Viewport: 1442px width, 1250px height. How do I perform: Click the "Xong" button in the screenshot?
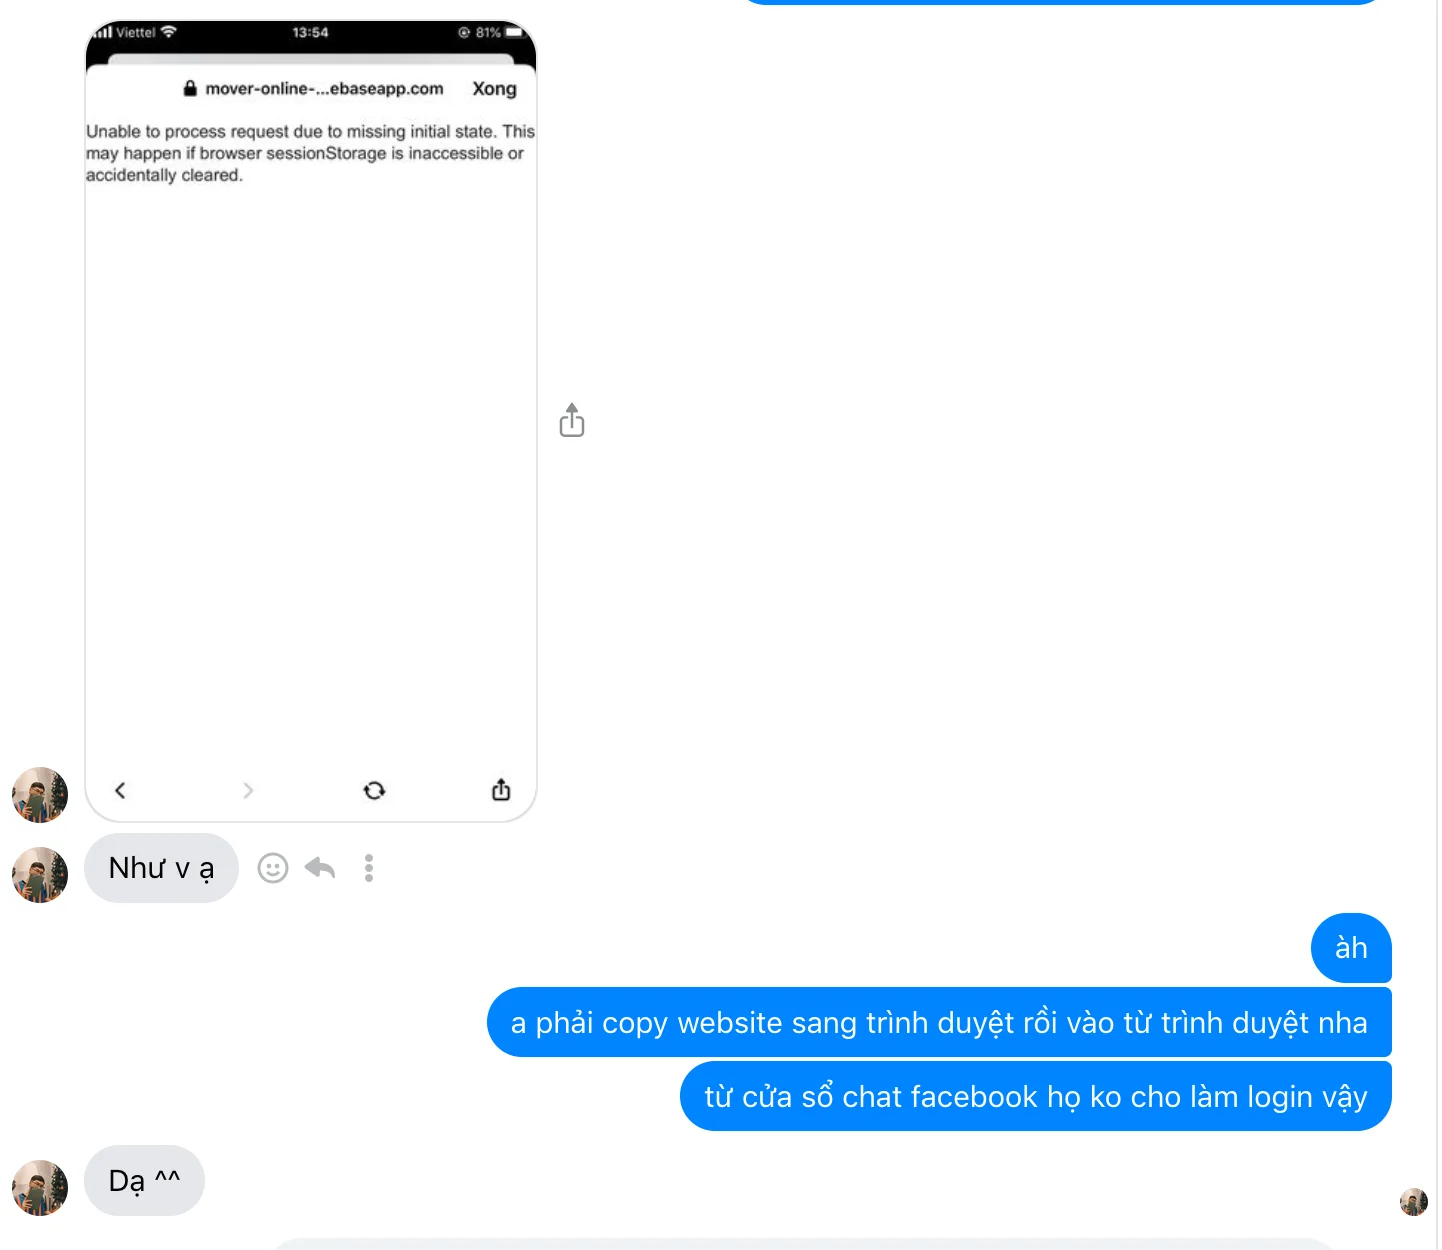tap(494, 88)
